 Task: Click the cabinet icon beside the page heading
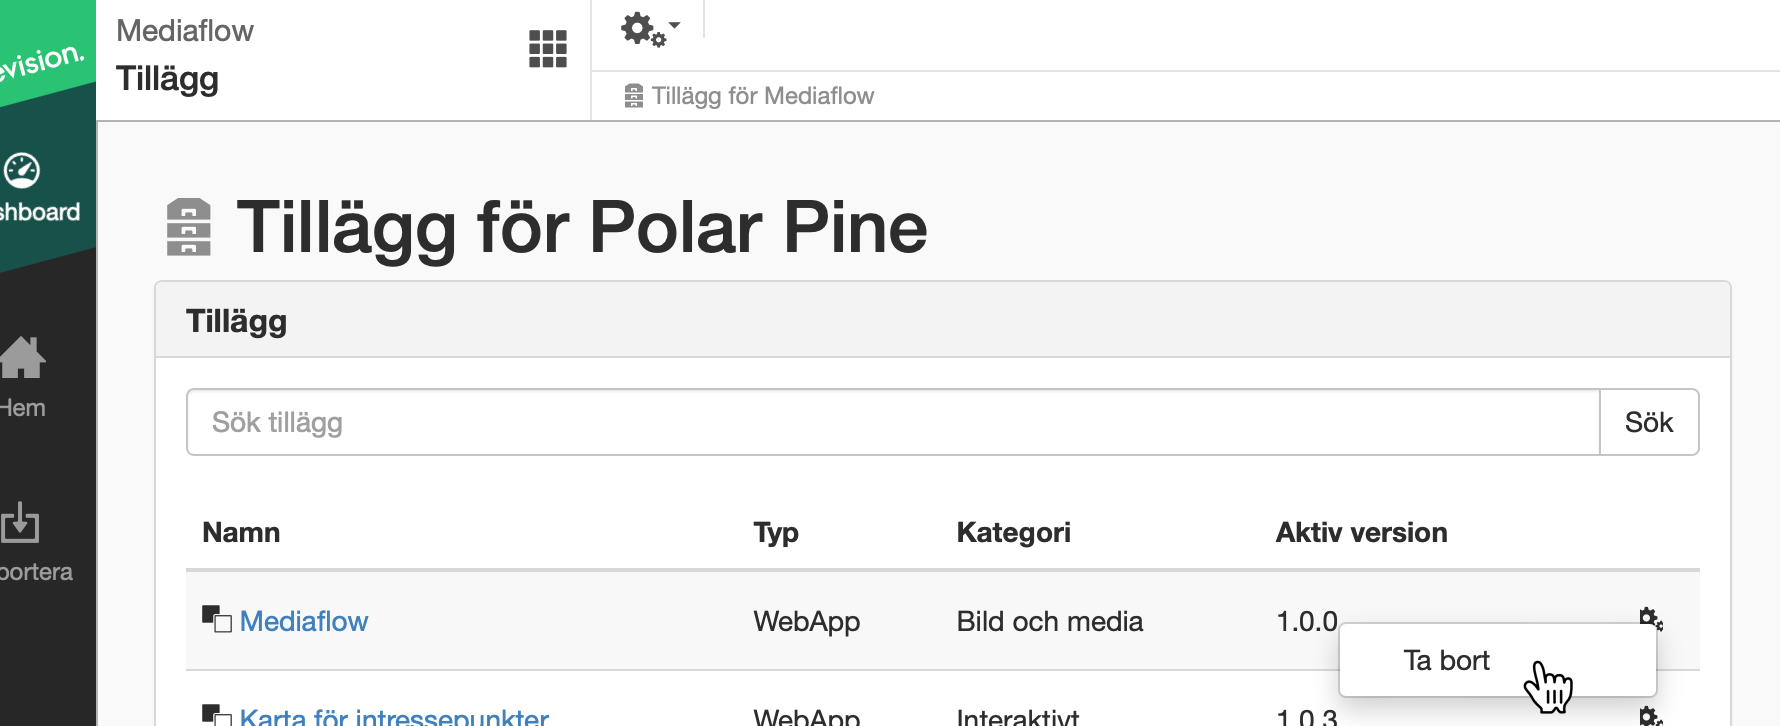click(x=188, y=227)
